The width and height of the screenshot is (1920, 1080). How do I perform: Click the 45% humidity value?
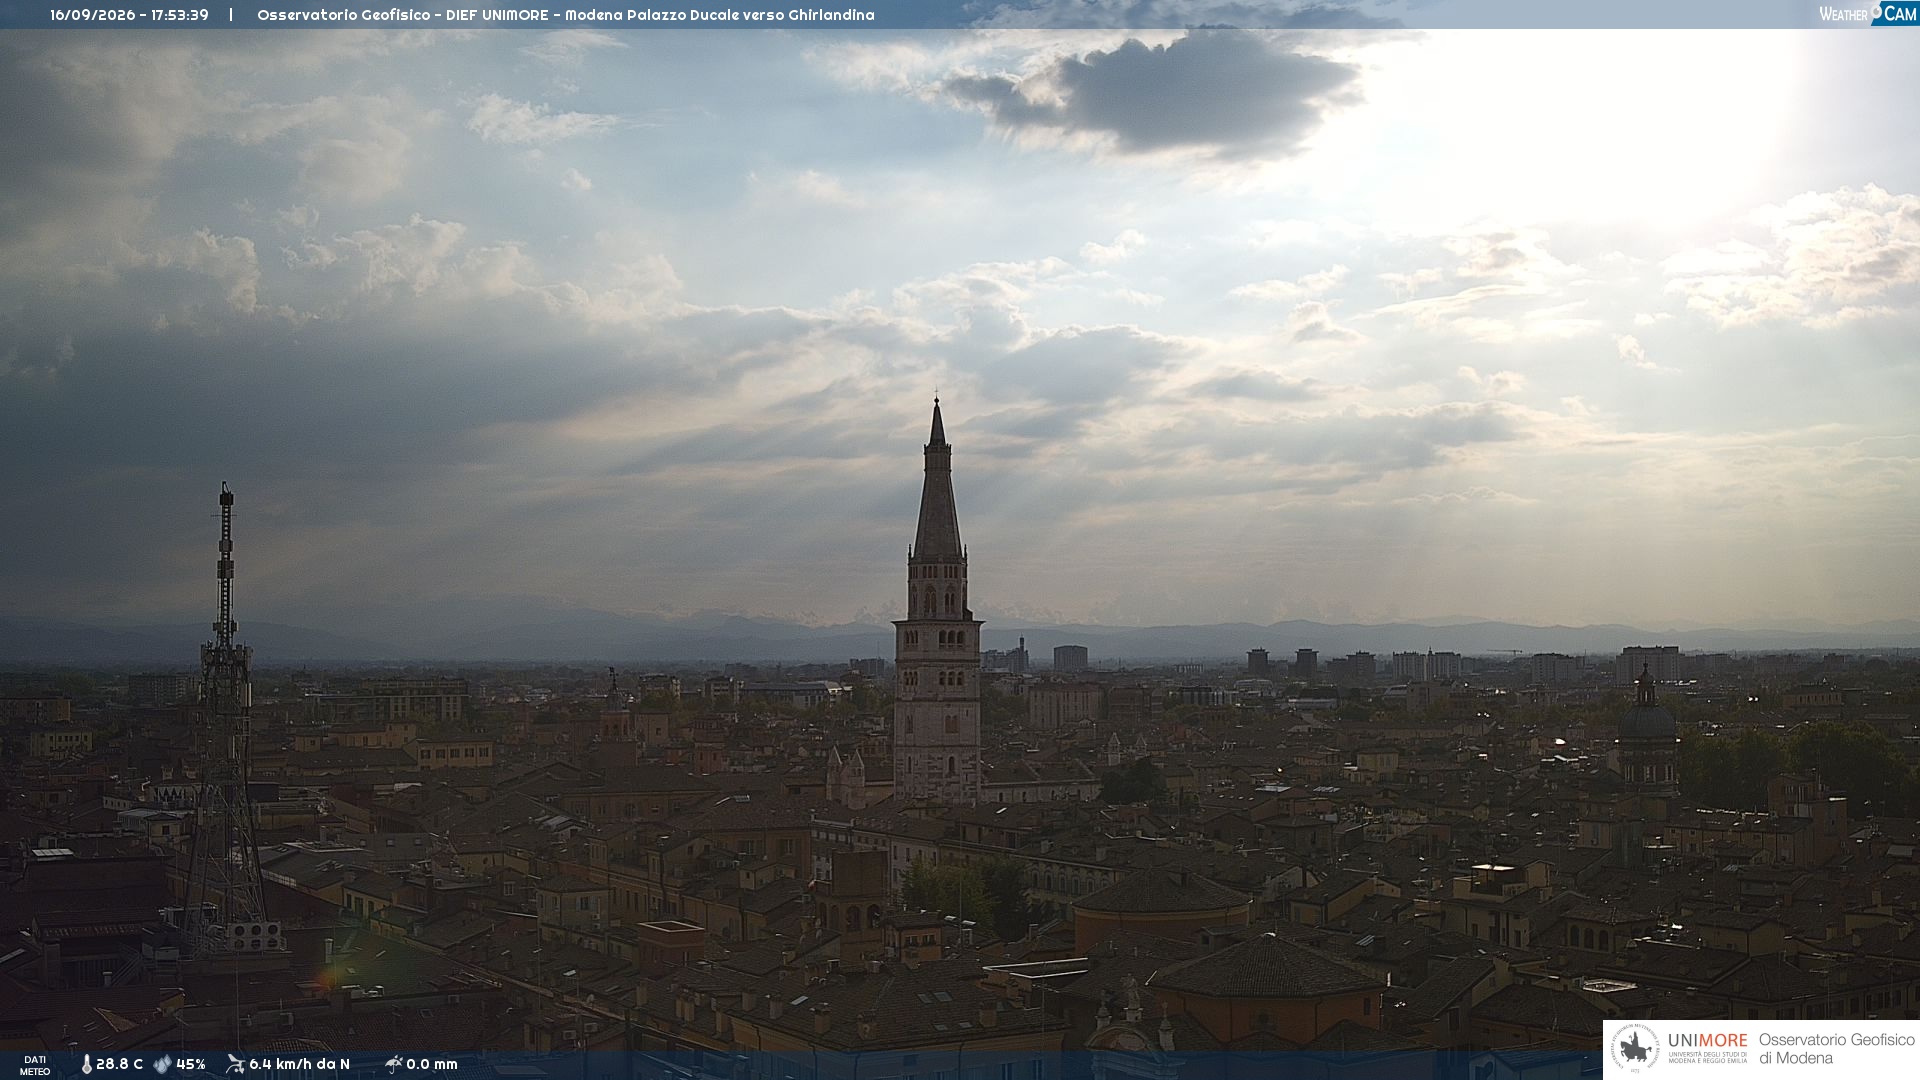(x=191, y=1064)
